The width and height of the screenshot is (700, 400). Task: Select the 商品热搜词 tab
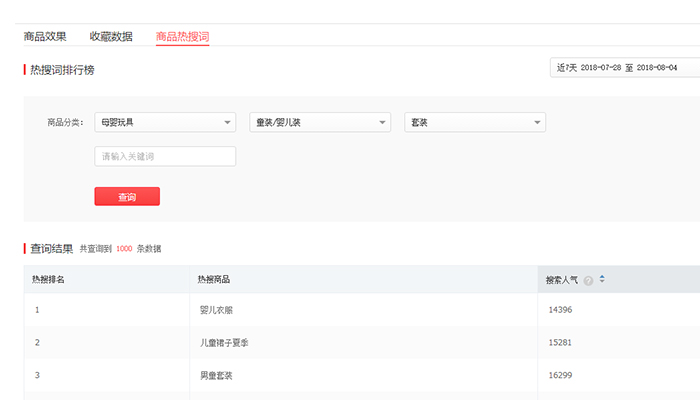(x=182, y=36)
